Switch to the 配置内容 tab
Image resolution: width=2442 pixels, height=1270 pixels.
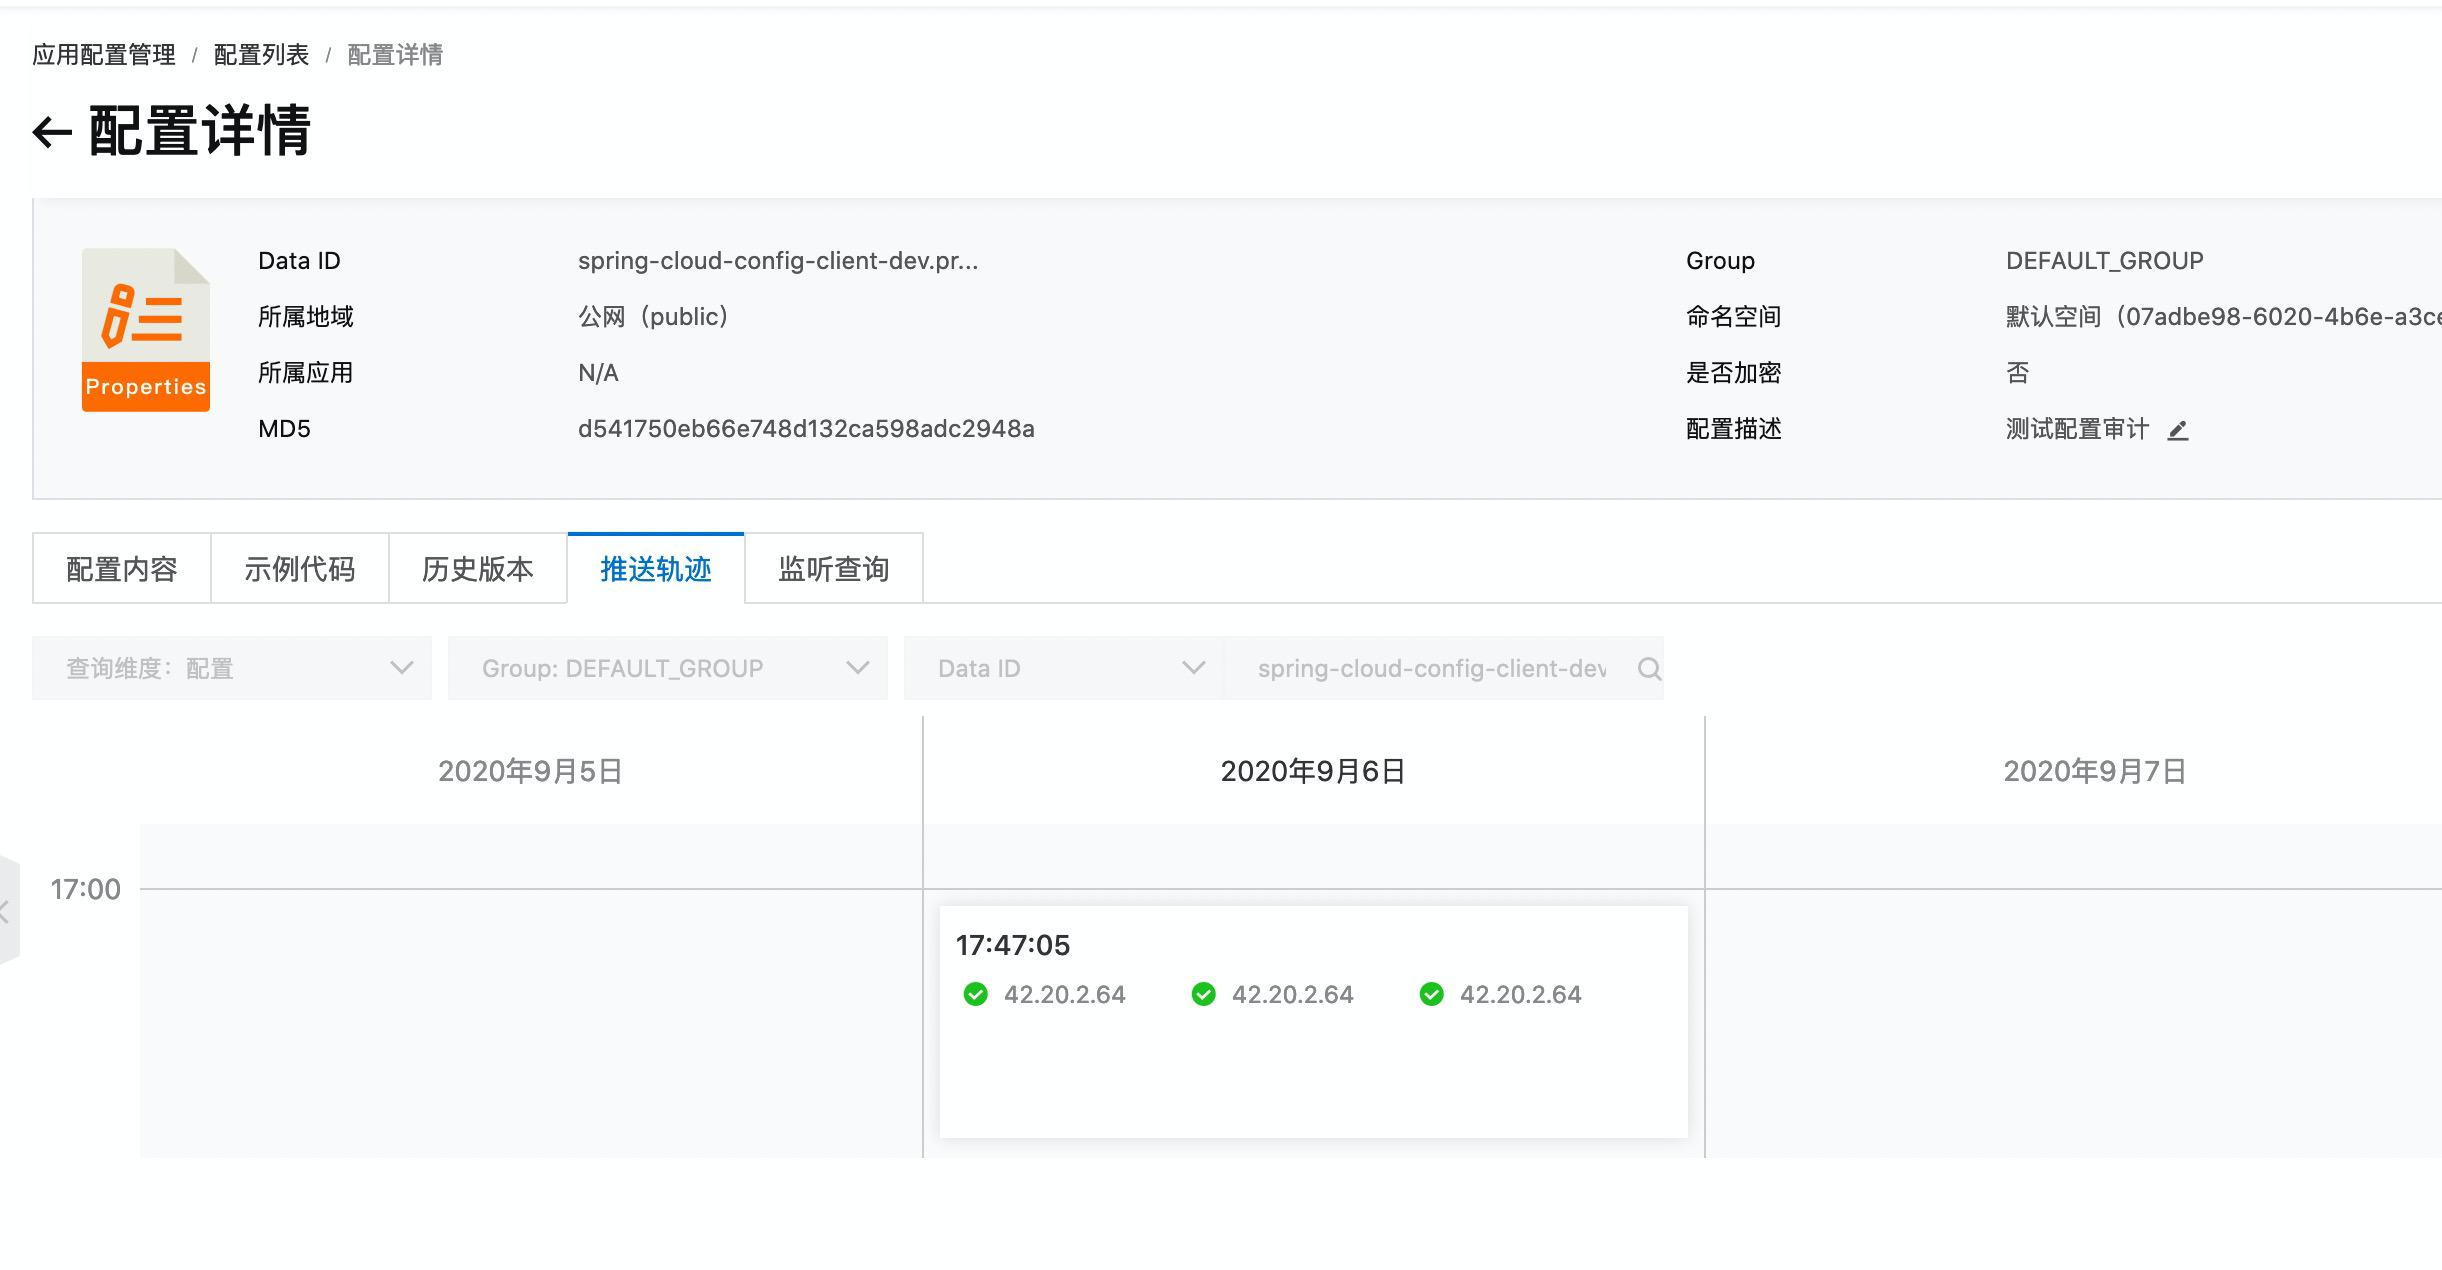point(121,569)
